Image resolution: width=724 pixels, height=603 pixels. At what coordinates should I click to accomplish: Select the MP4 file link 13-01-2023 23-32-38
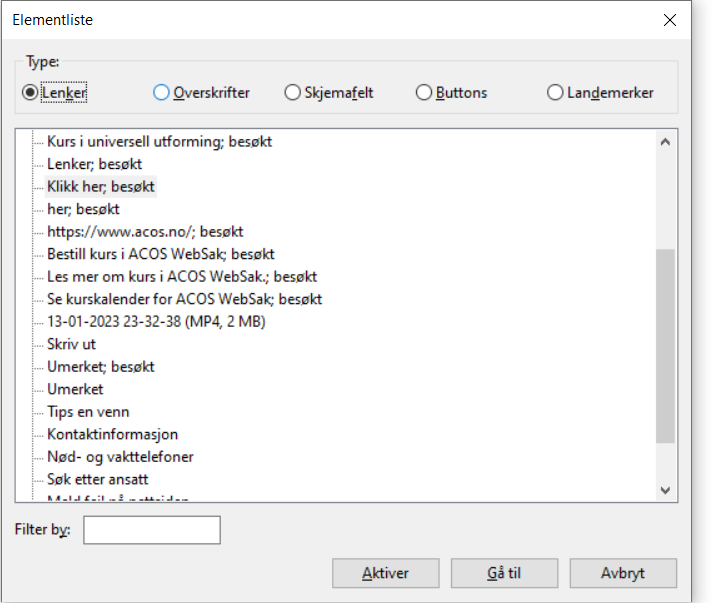(155, 321)
